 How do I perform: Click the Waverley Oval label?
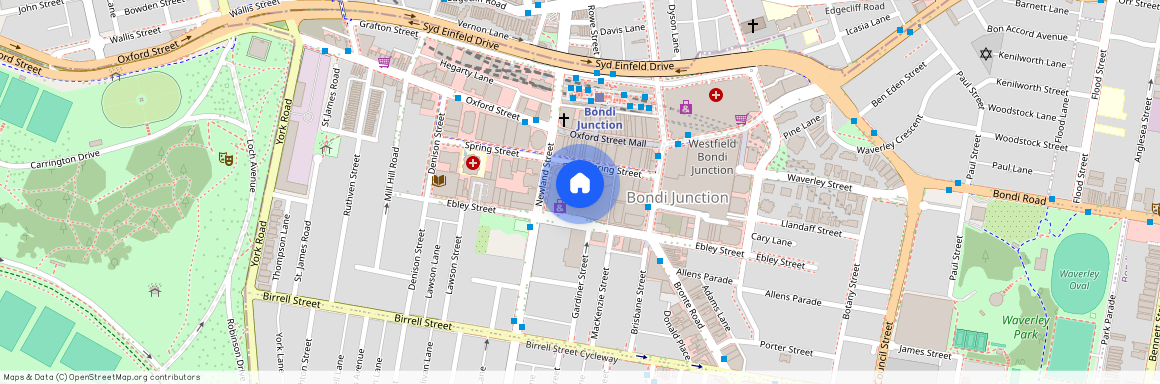tap(1079, 280)
